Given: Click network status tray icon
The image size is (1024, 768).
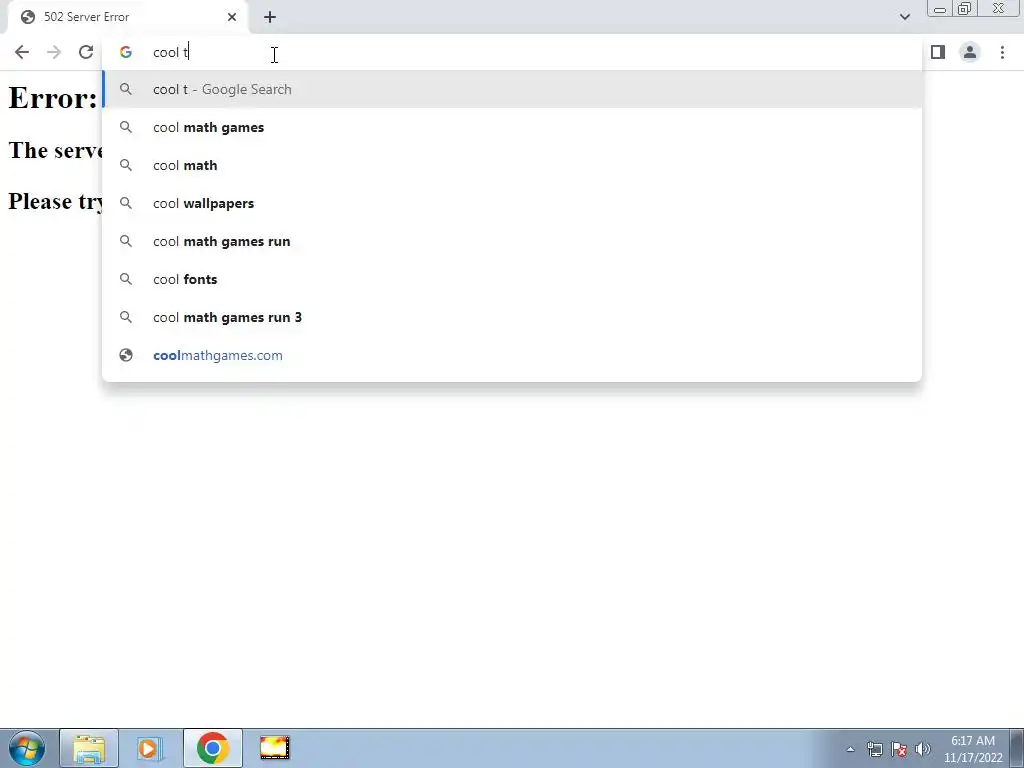Looking at the screenshot, I should tap(874, 749).
